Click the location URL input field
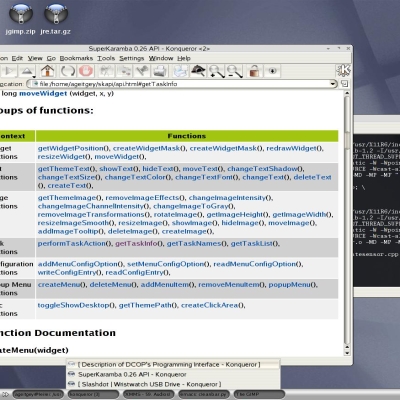This screenshot has height=400, width=400. click(183, 84)
